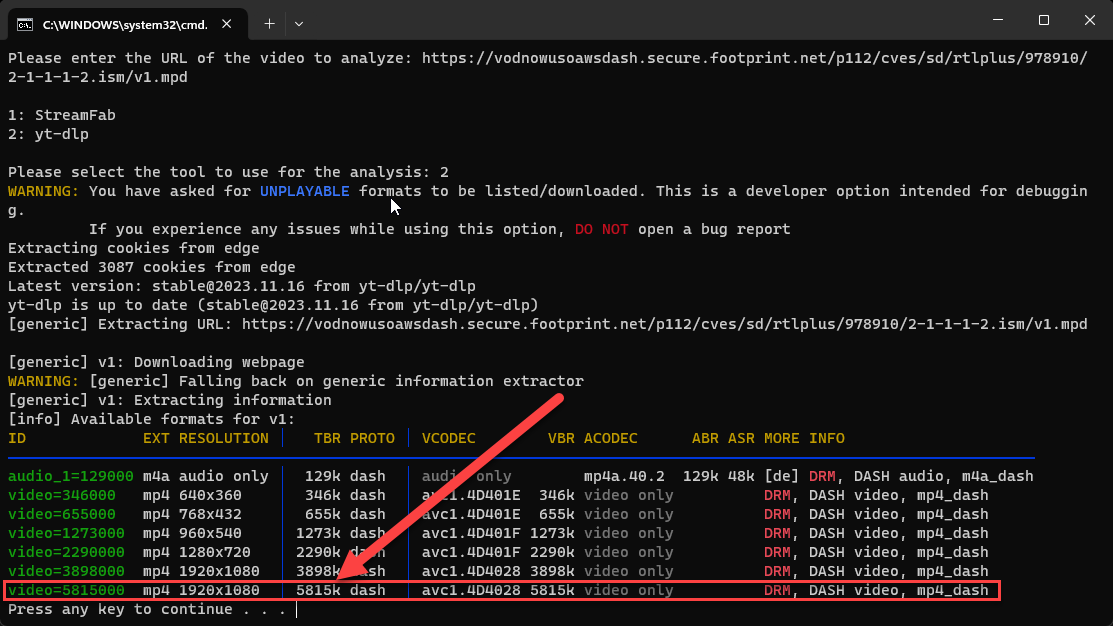The width and height of the screenshot is (1113, 626).
Task: Expand the new tab profile dropdown chevron
Action: 299,22
